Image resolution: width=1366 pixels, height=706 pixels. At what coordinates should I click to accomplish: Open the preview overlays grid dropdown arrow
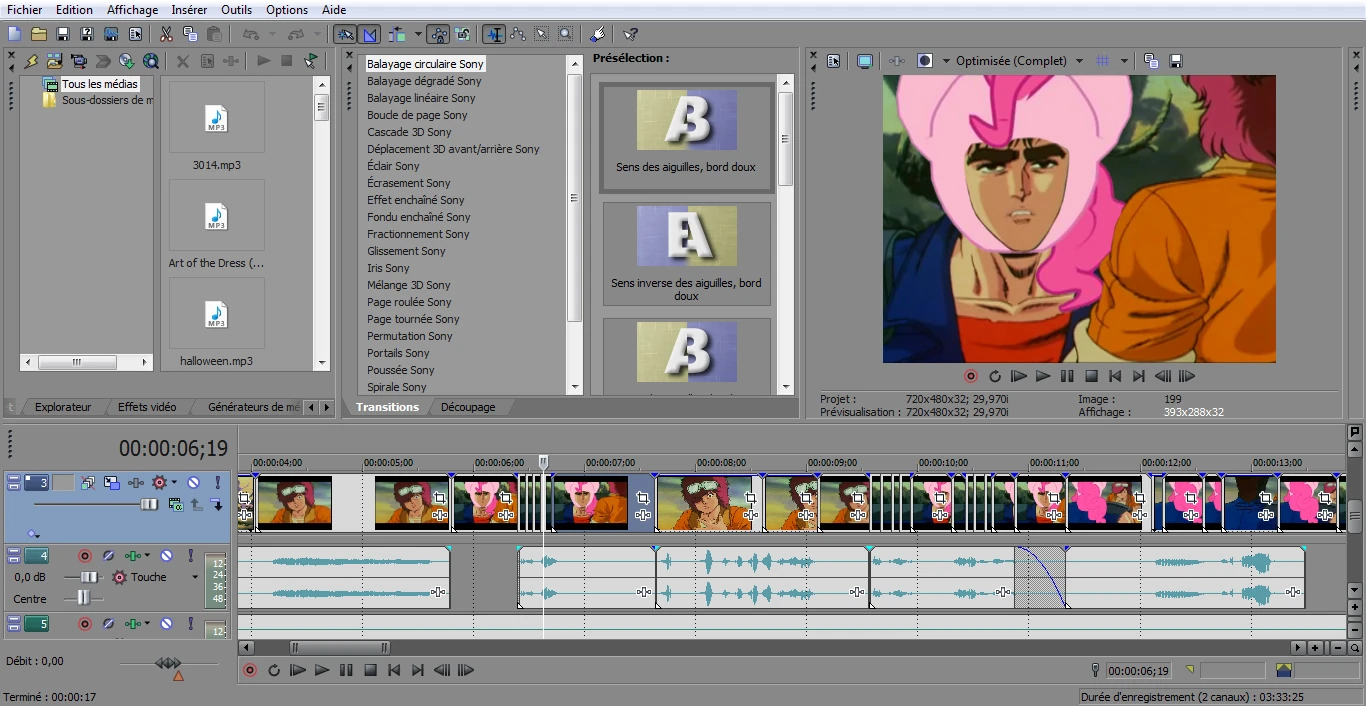(x=1124, y=61)
